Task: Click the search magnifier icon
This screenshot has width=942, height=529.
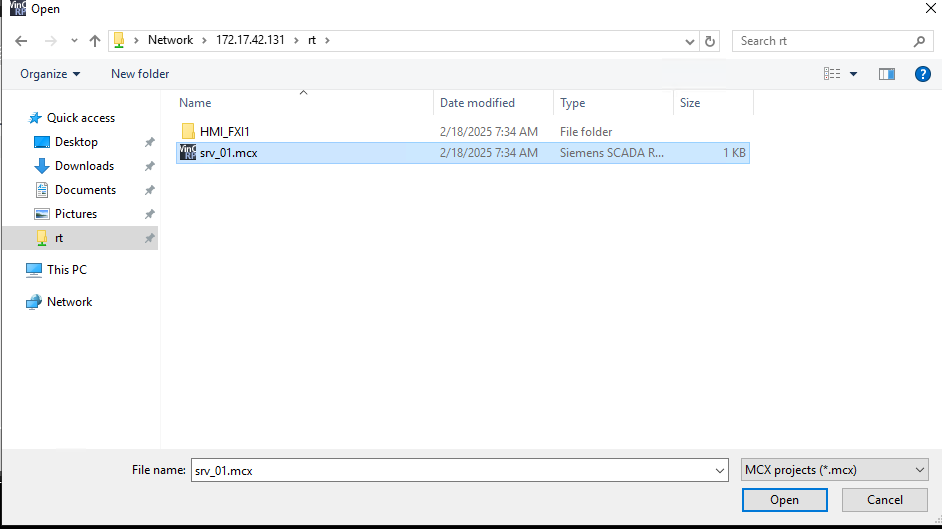Action: click(919, 41)
